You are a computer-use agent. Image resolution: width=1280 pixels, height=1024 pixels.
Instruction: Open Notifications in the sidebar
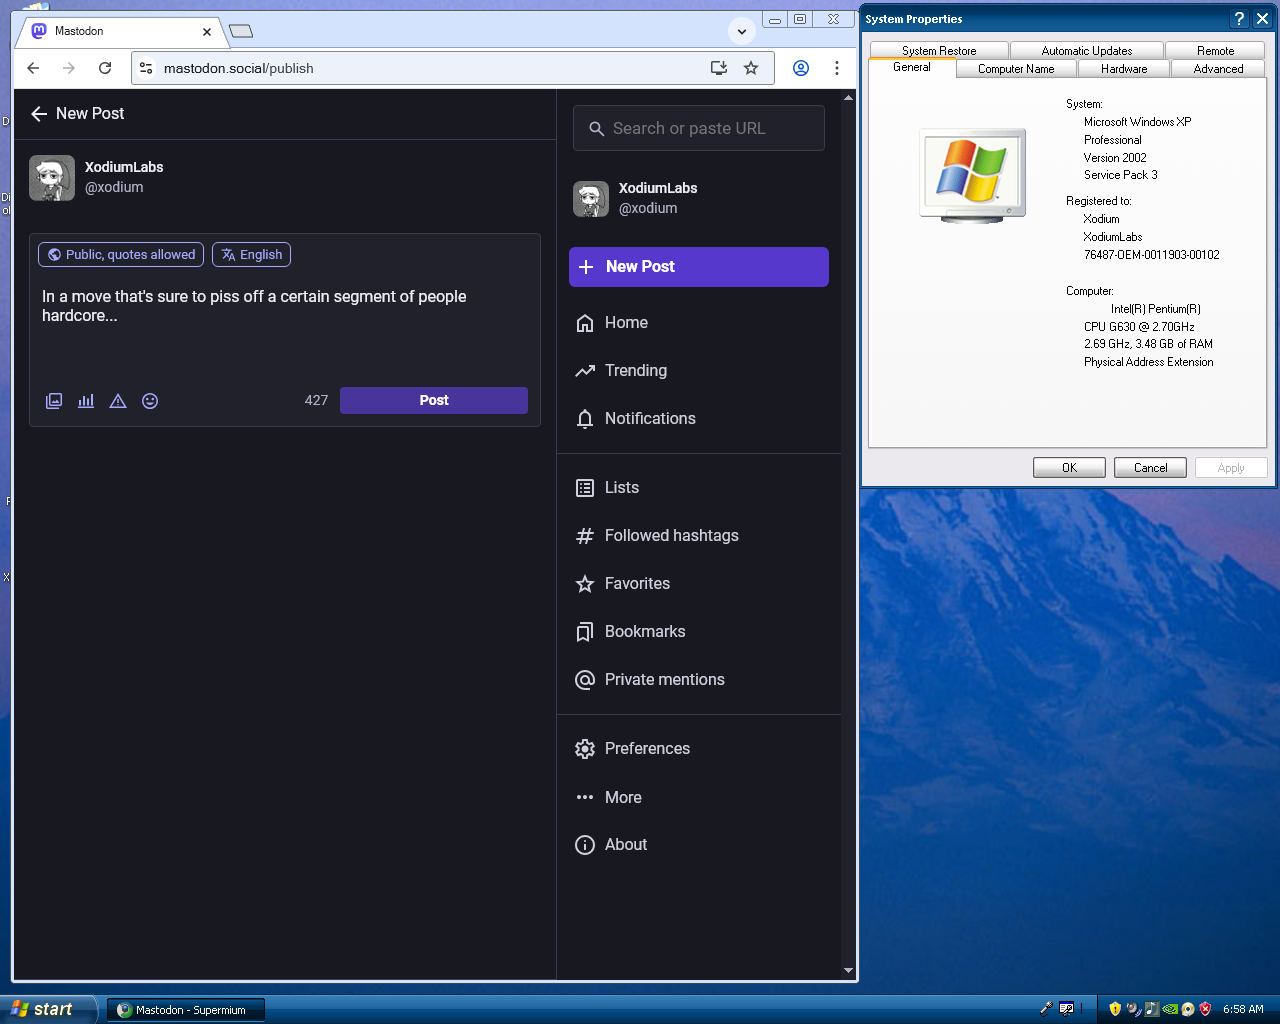click(636, 419)
